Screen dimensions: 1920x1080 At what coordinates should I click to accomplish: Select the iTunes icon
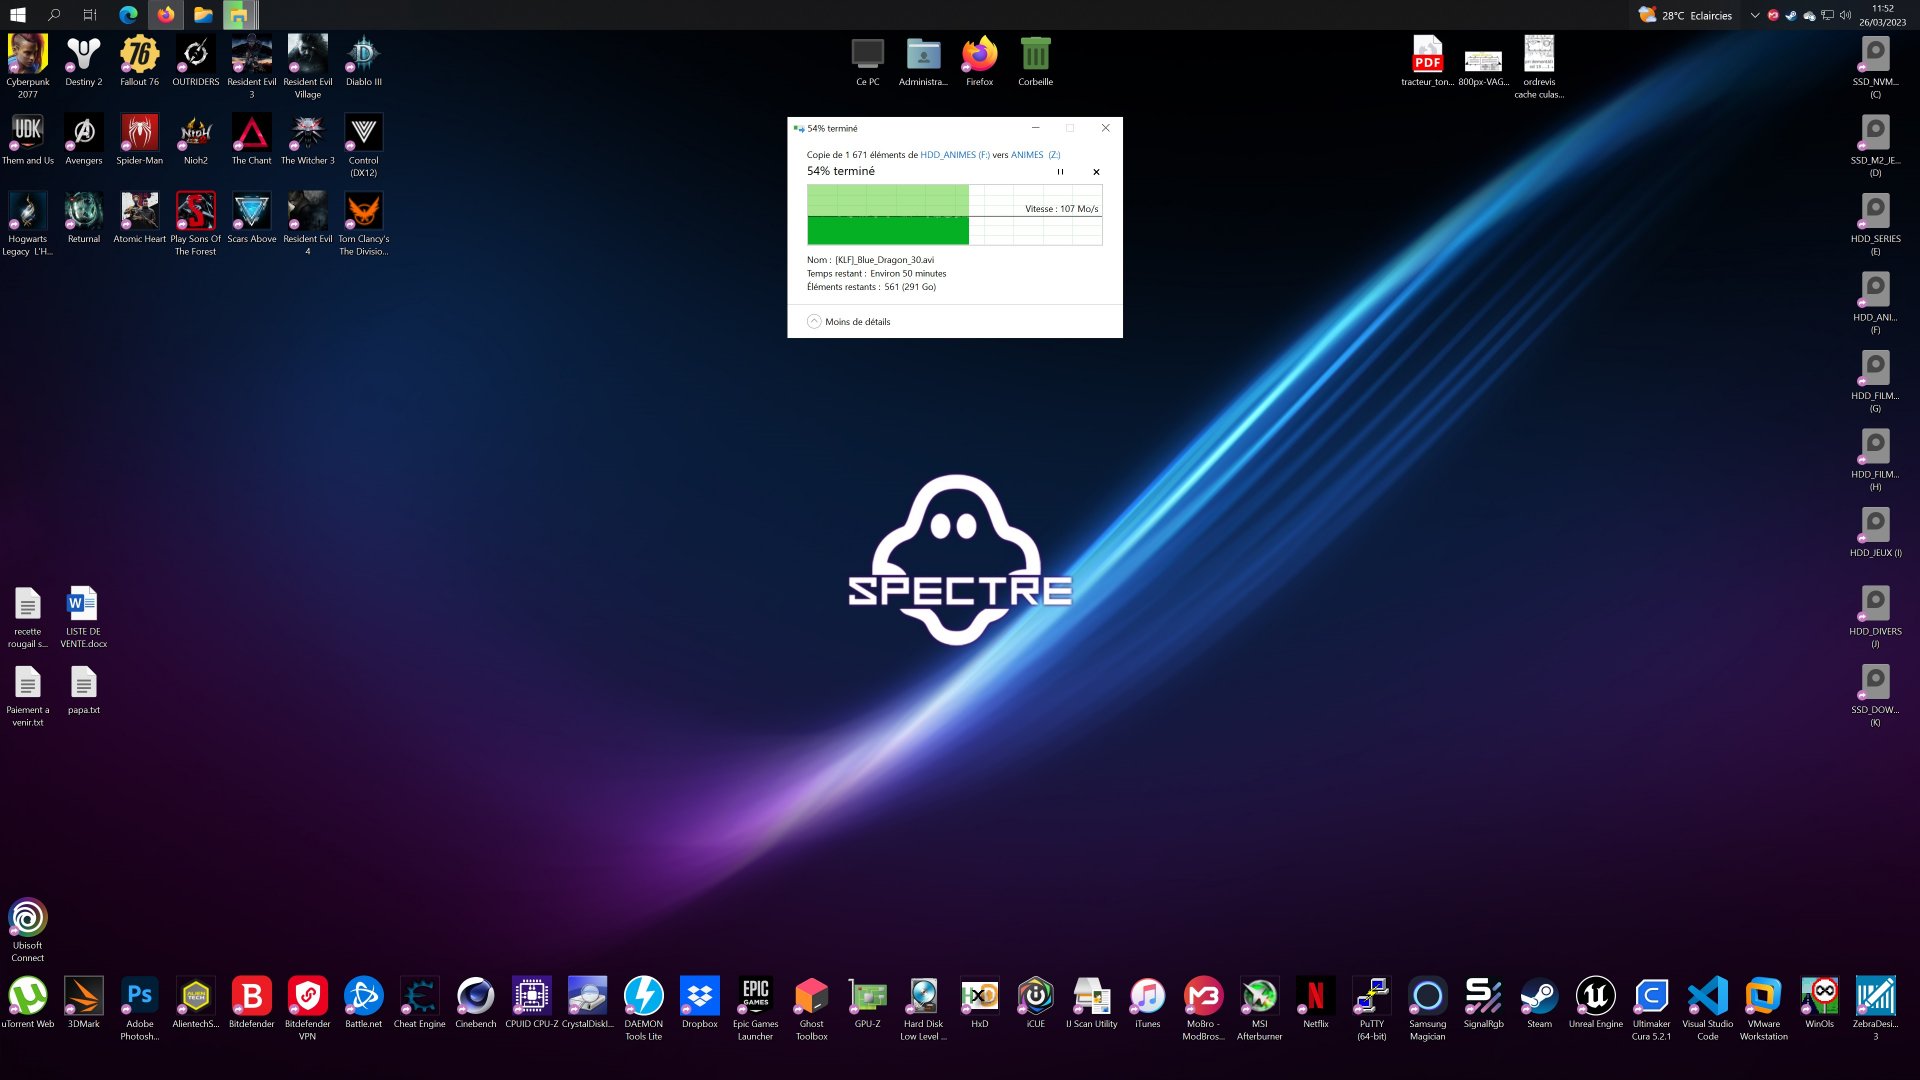[x=1148, y=1002]
